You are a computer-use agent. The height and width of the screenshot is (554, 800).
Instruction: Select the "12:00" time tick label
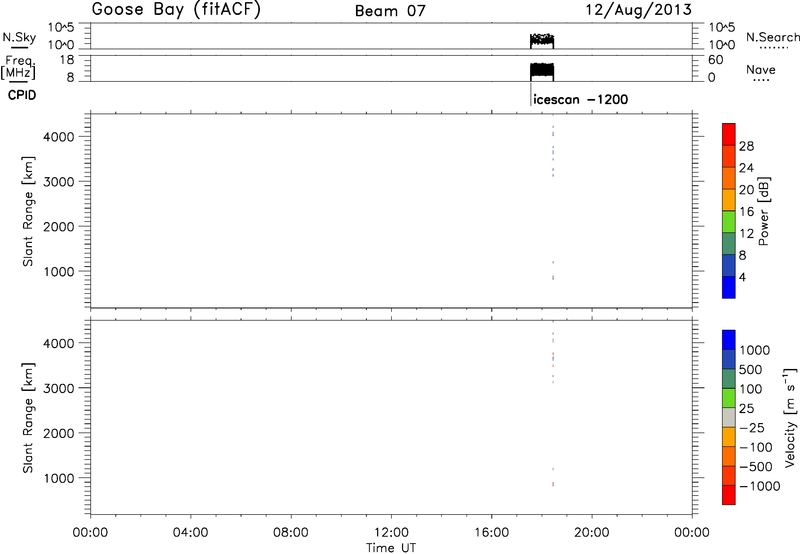391,533
